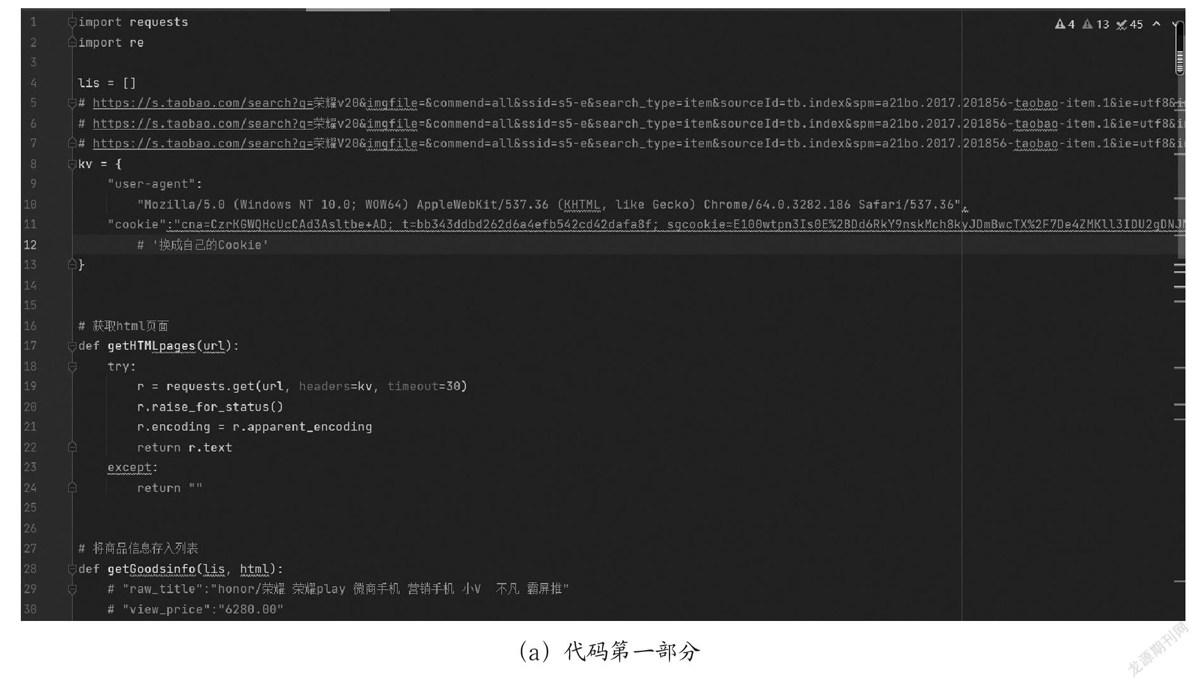Collapse the getGoodsinfo function fold marker
Image resolution: width=1200 pixels, height=688 pixels.
coord(72,569)
